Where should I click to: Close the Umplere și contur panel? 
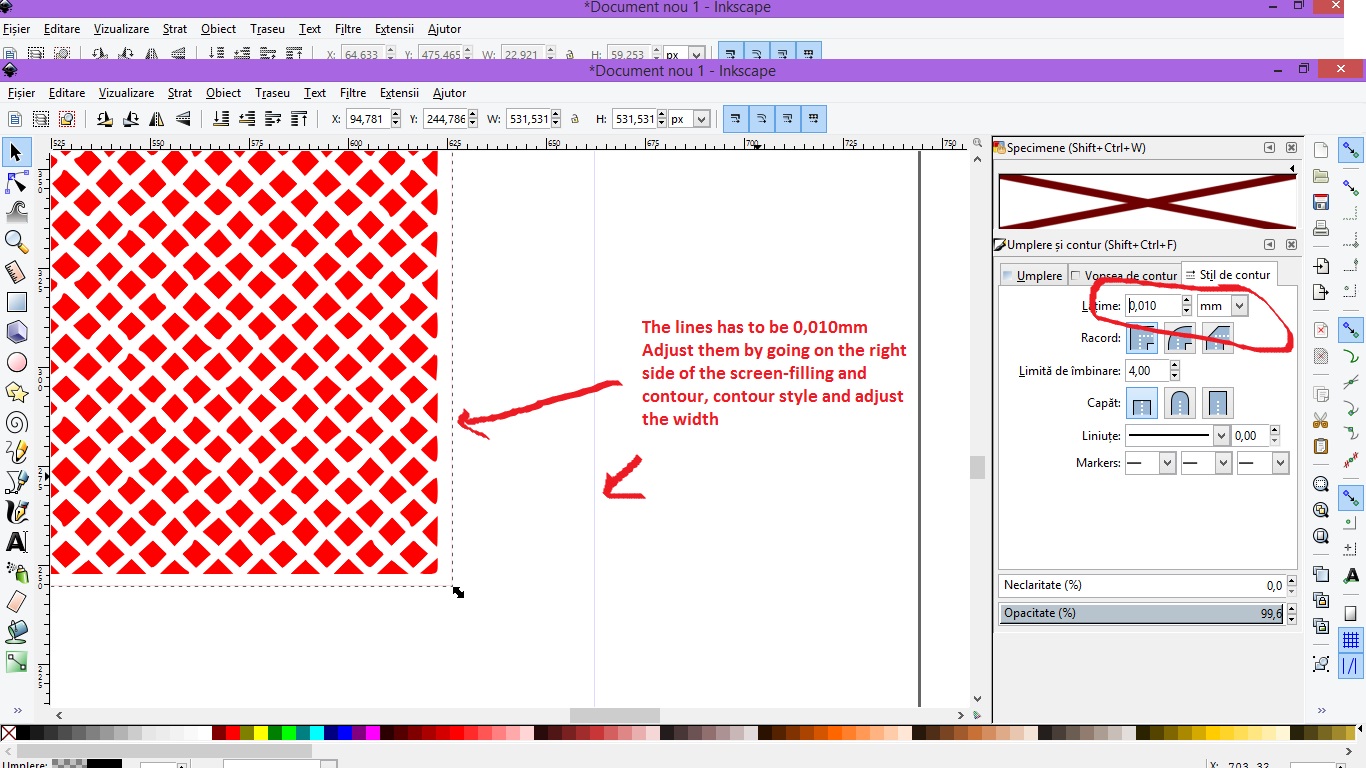[1291, 245]
